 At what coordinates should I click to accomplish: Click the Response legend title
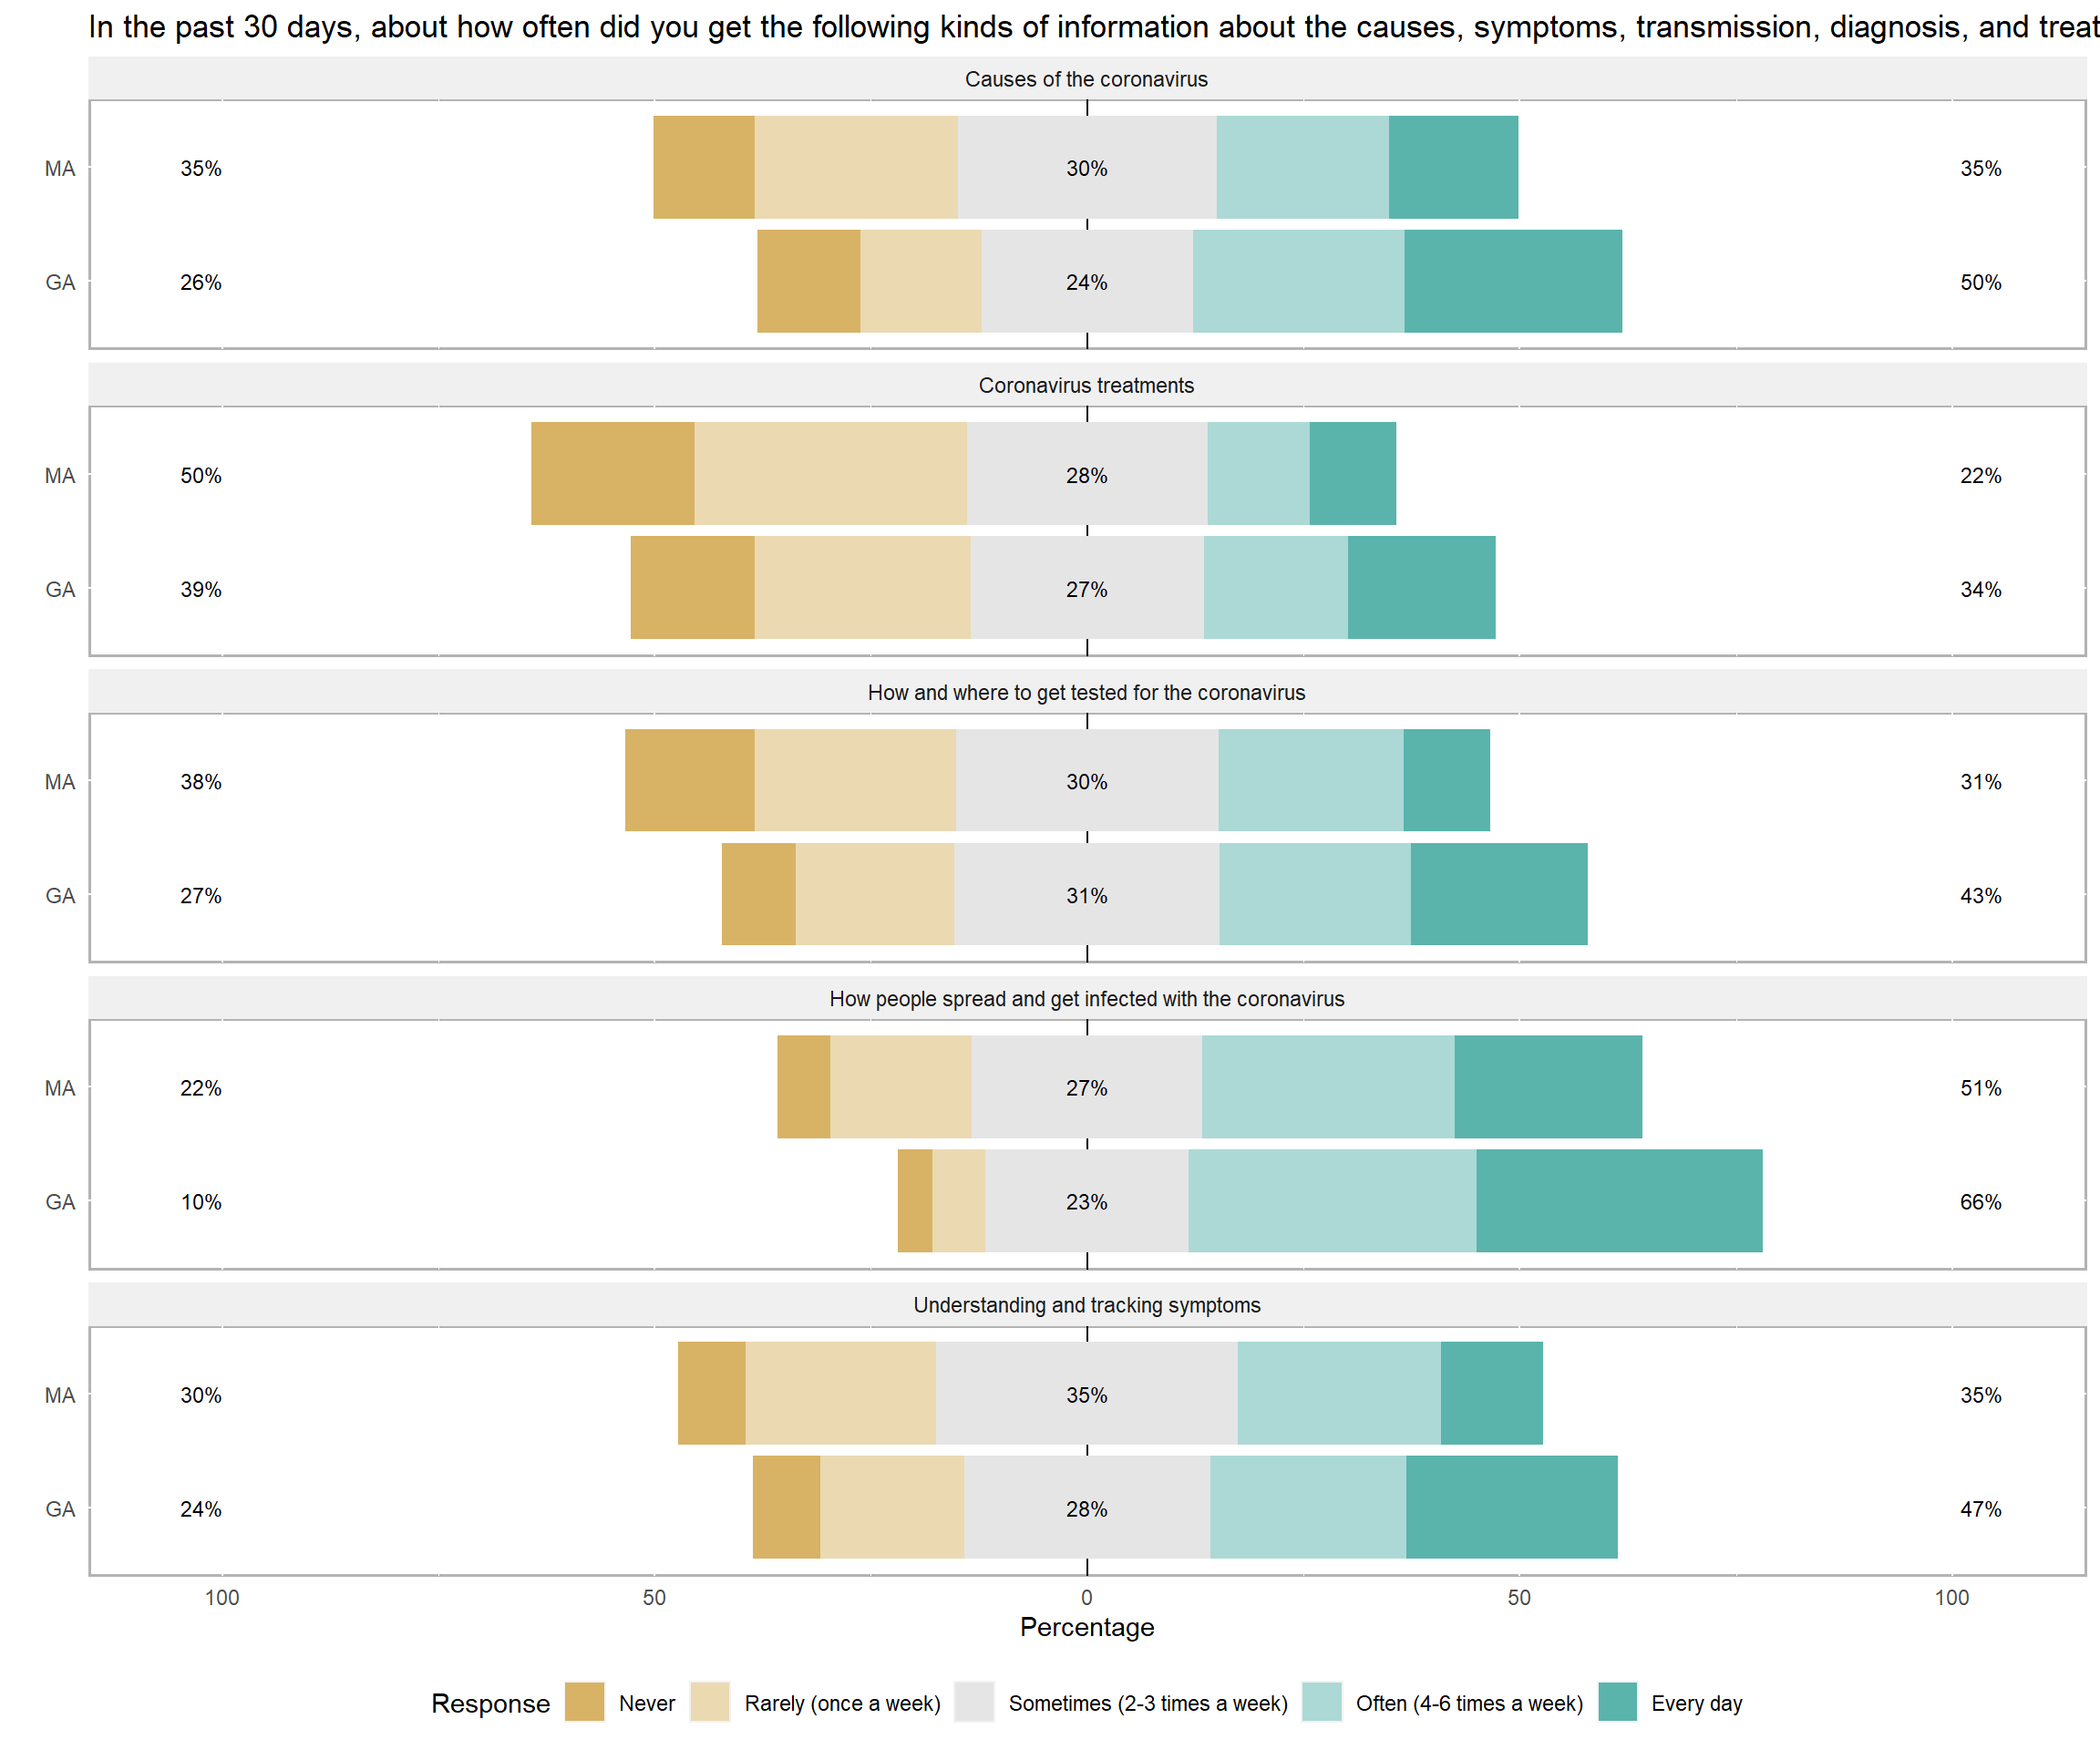[490, 1703]
